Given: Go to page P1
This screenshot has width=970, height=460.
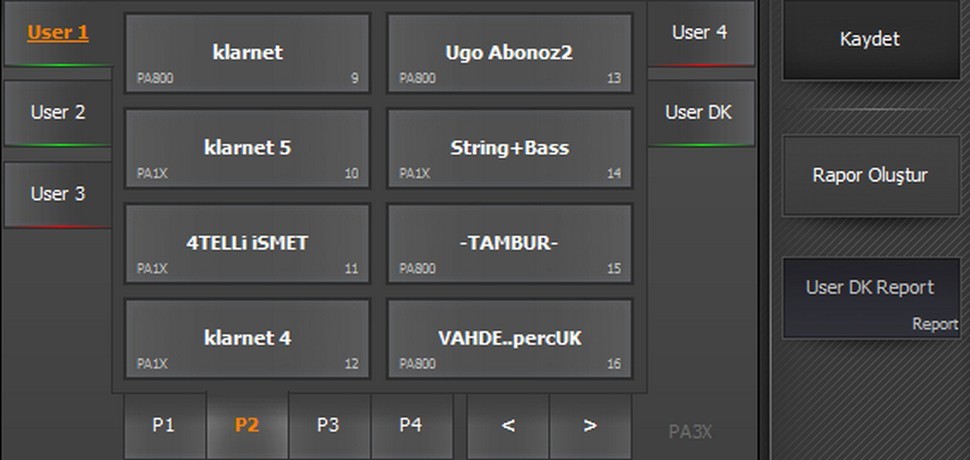Looking at the screenshot, I should pos(164,425).
